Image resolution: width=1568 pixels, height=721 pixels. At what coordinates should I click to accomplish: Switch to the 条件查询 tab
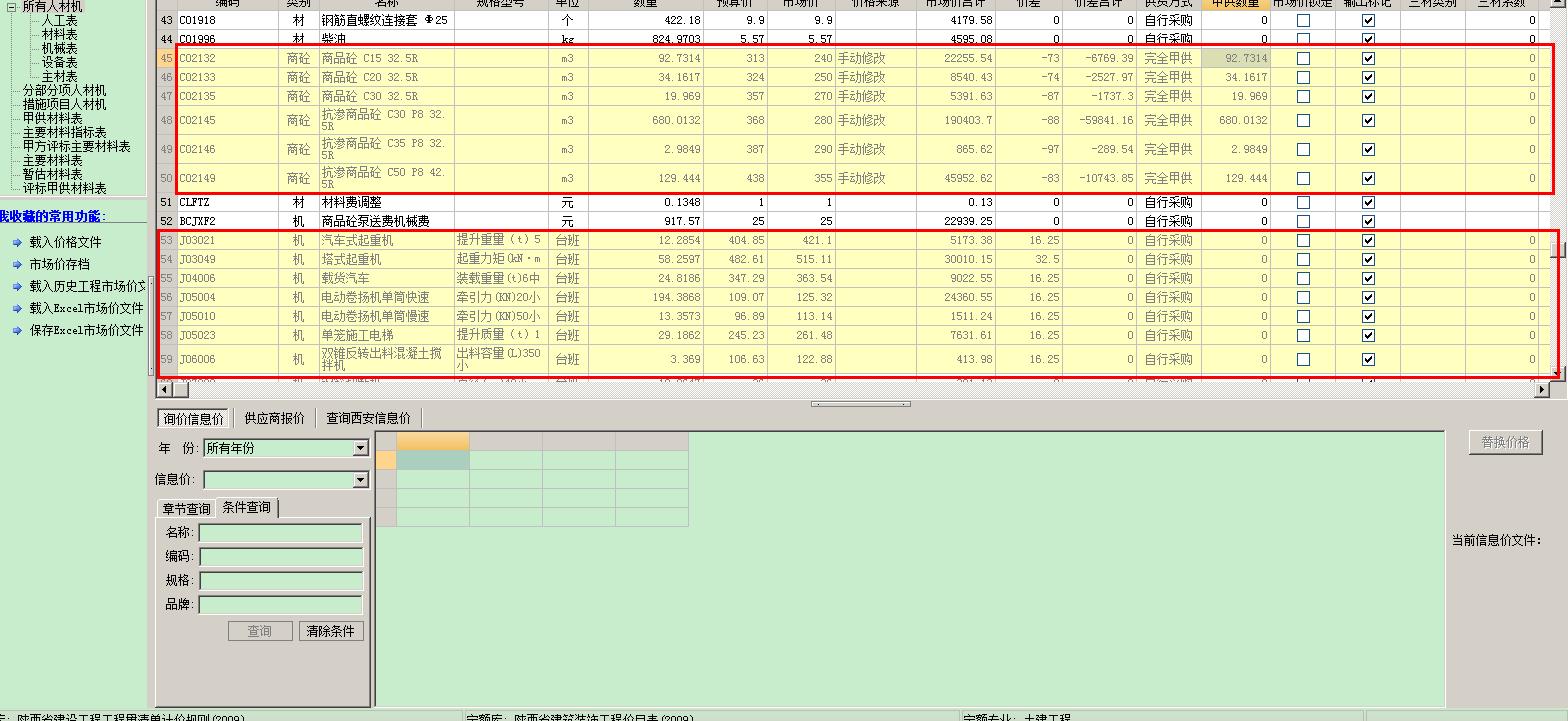tap(247, 508)
